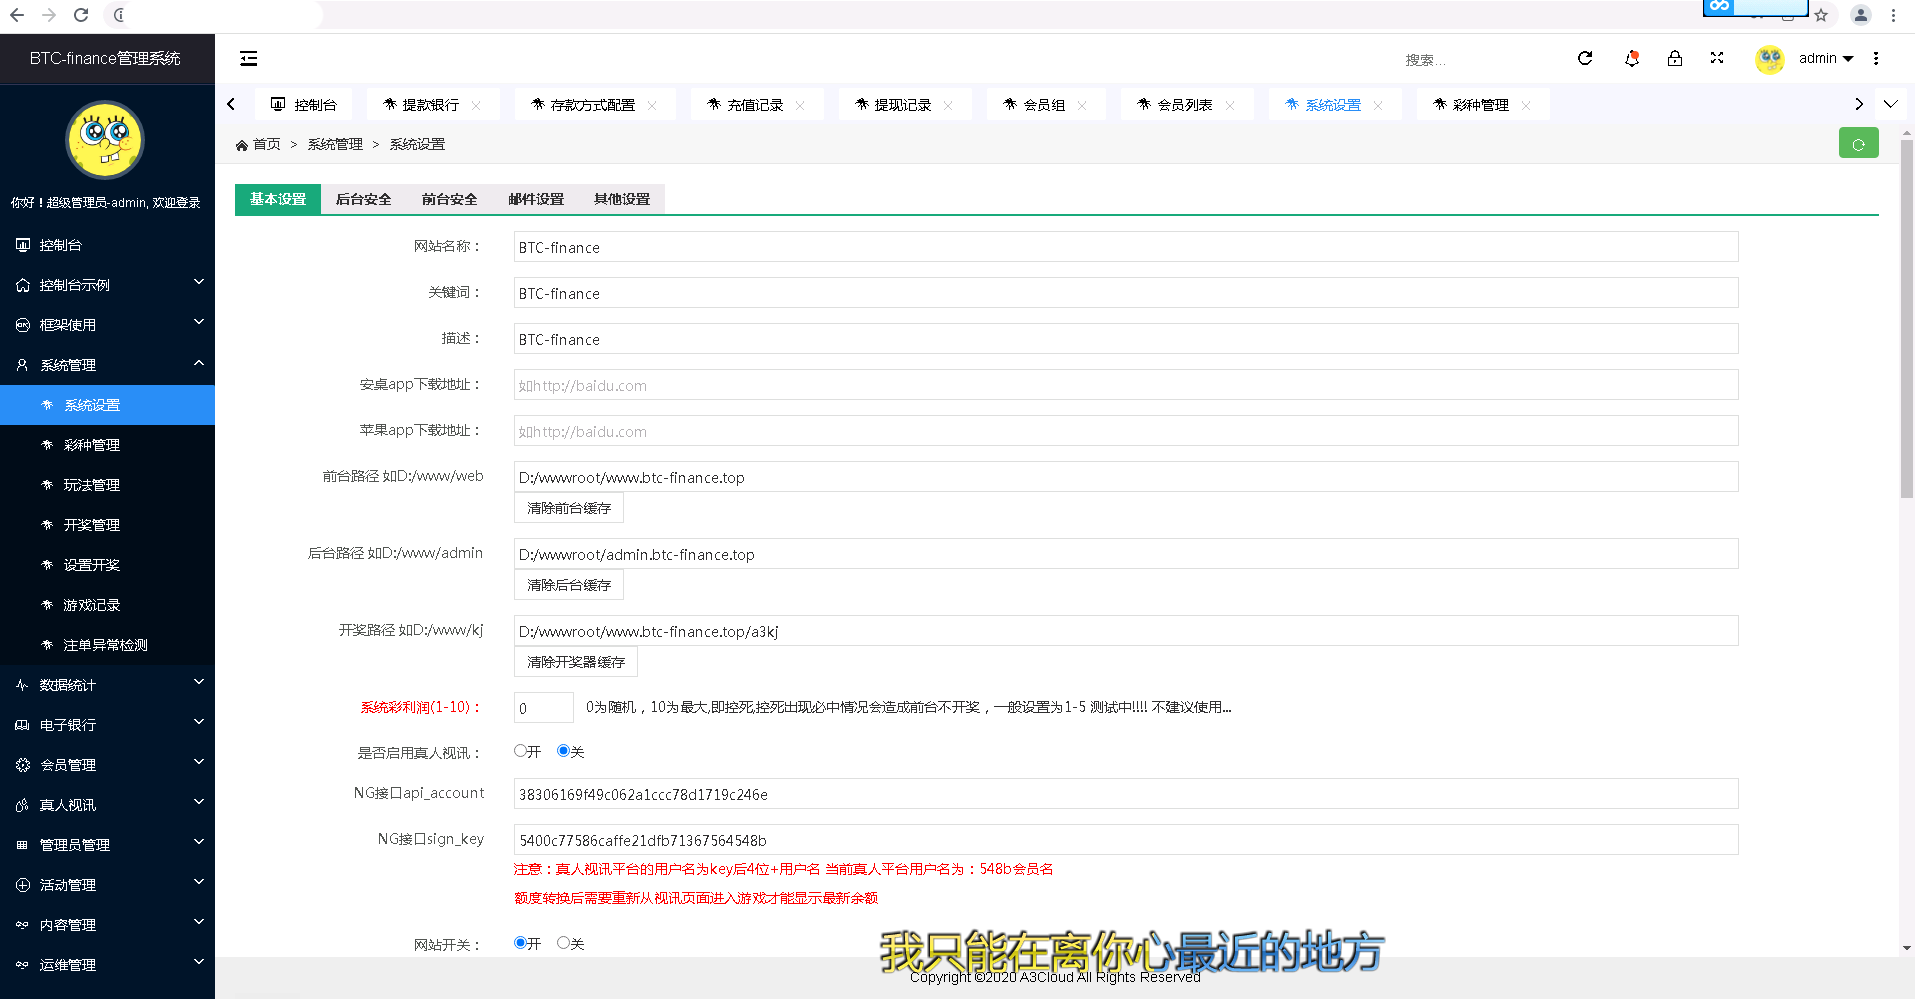The width and height of the screenshot is (1915, 999).
Task: Click the three-dot more options icon
Action: click(x=1876, y=59)
